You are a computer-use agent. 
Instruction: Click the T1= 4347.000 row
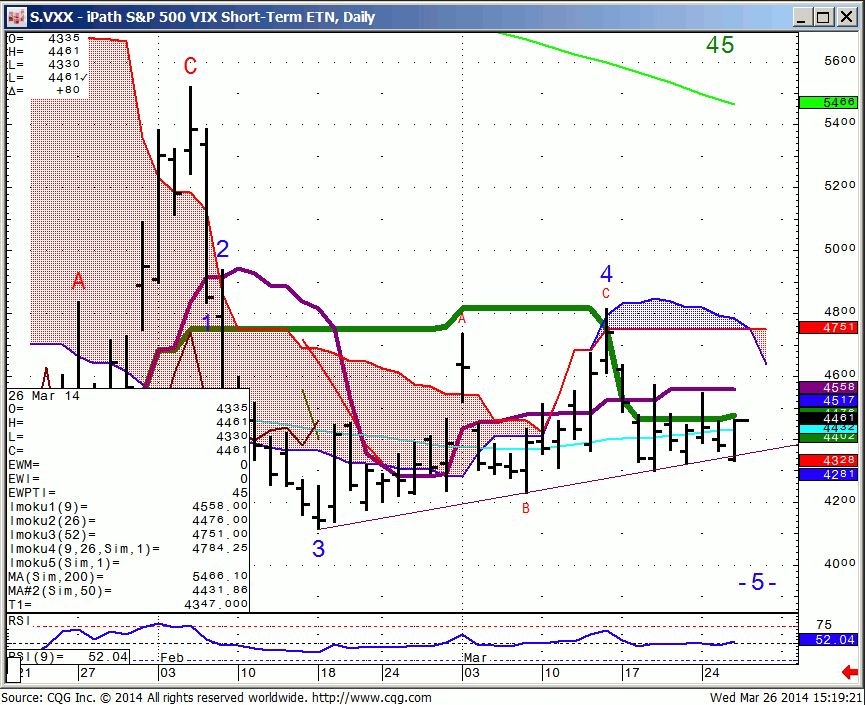[x=129, y=604]
